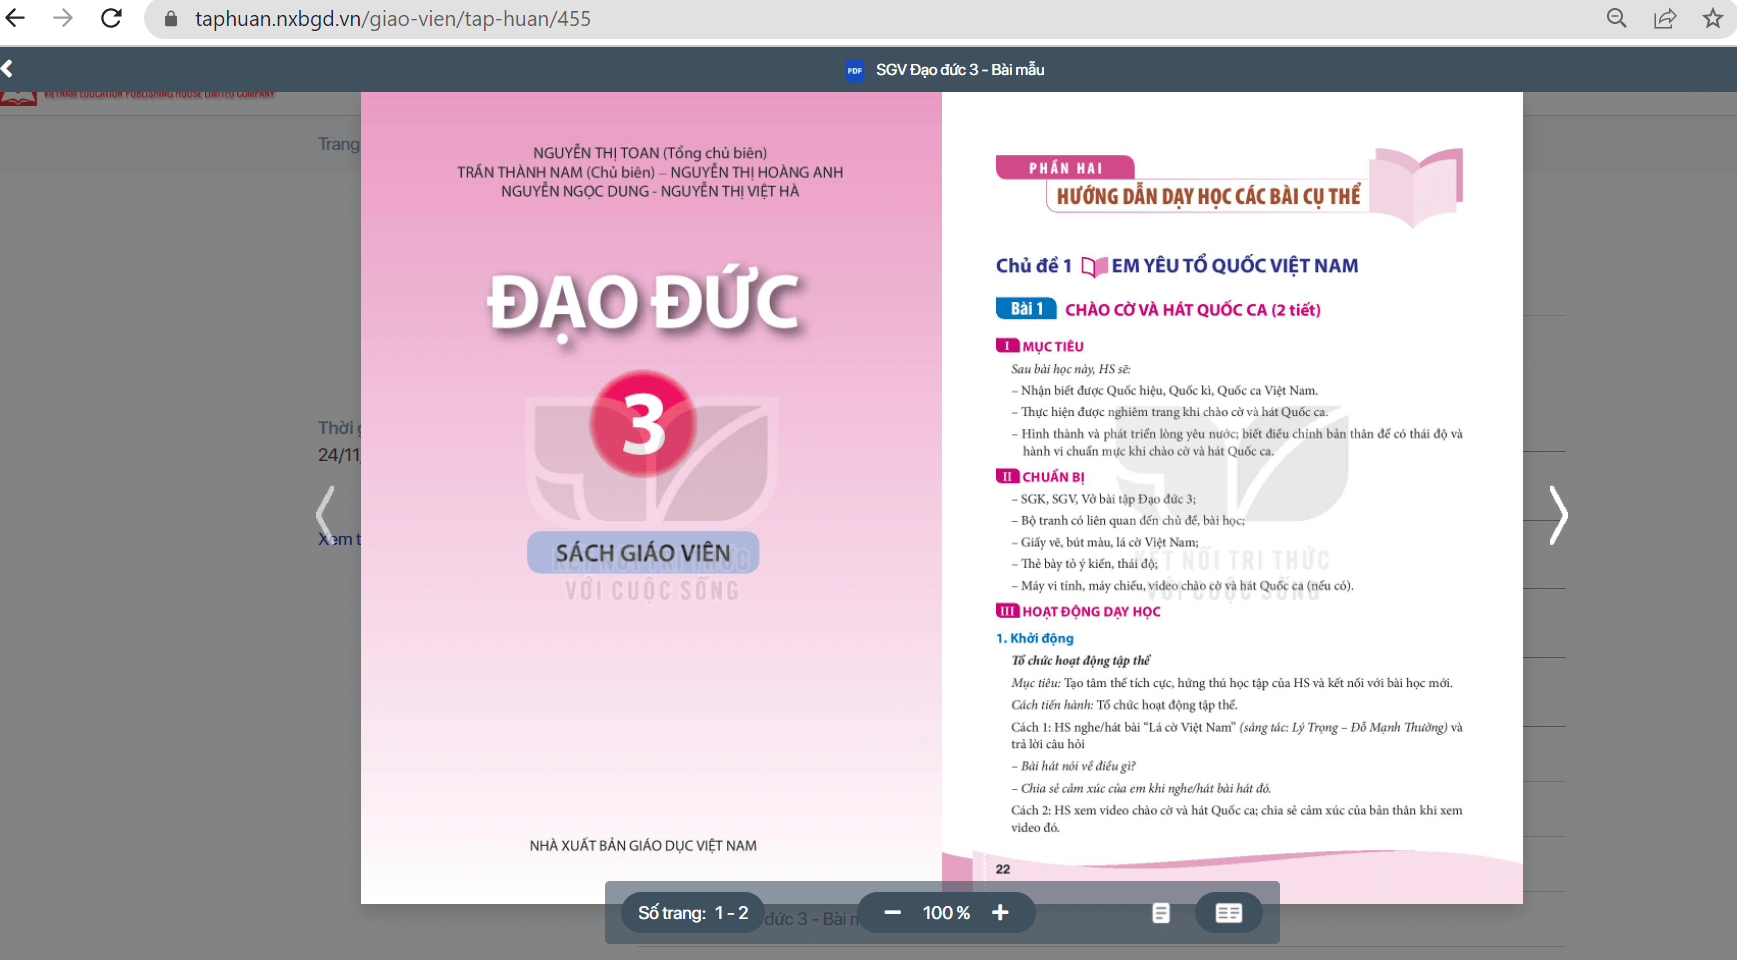Click 'NHÀ XUẤT BẢN GIÁO DỤC VIỆT NAM' text

643,846
